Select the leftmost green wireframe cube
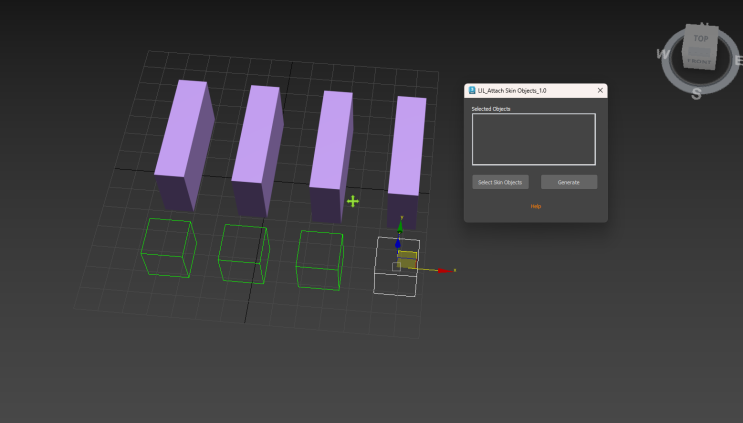Image resolution: width=743 pixels, height=423 pixels. [x=169, y=248]
